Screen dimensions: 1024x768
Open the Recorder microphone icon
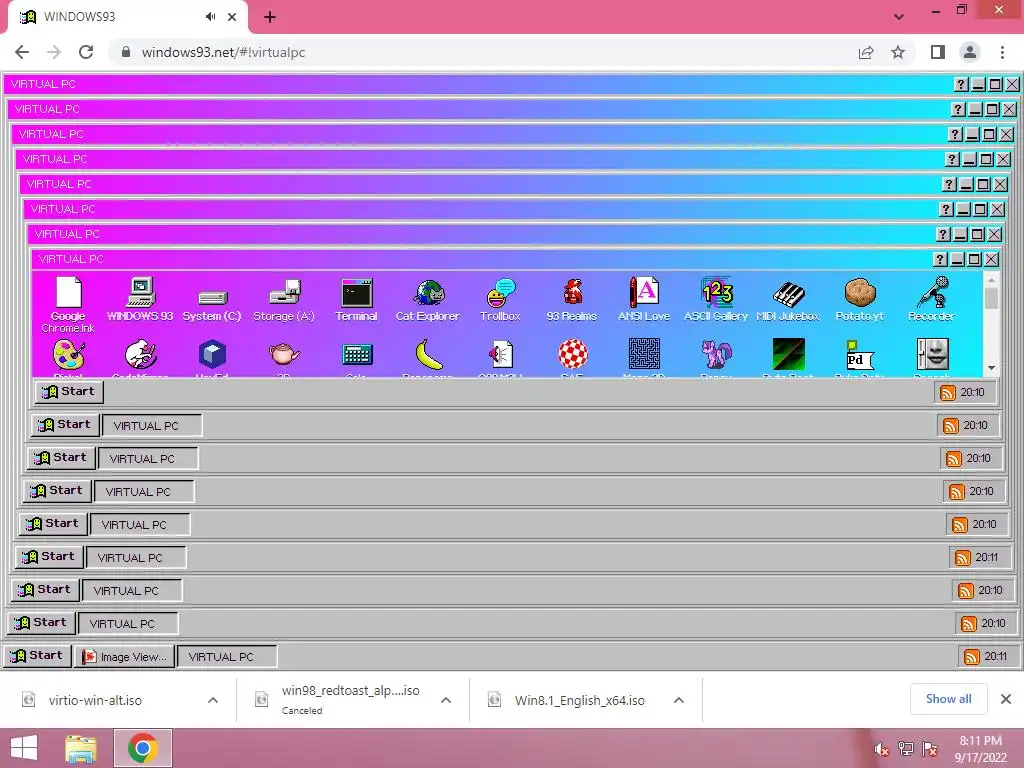coord(932,300)
